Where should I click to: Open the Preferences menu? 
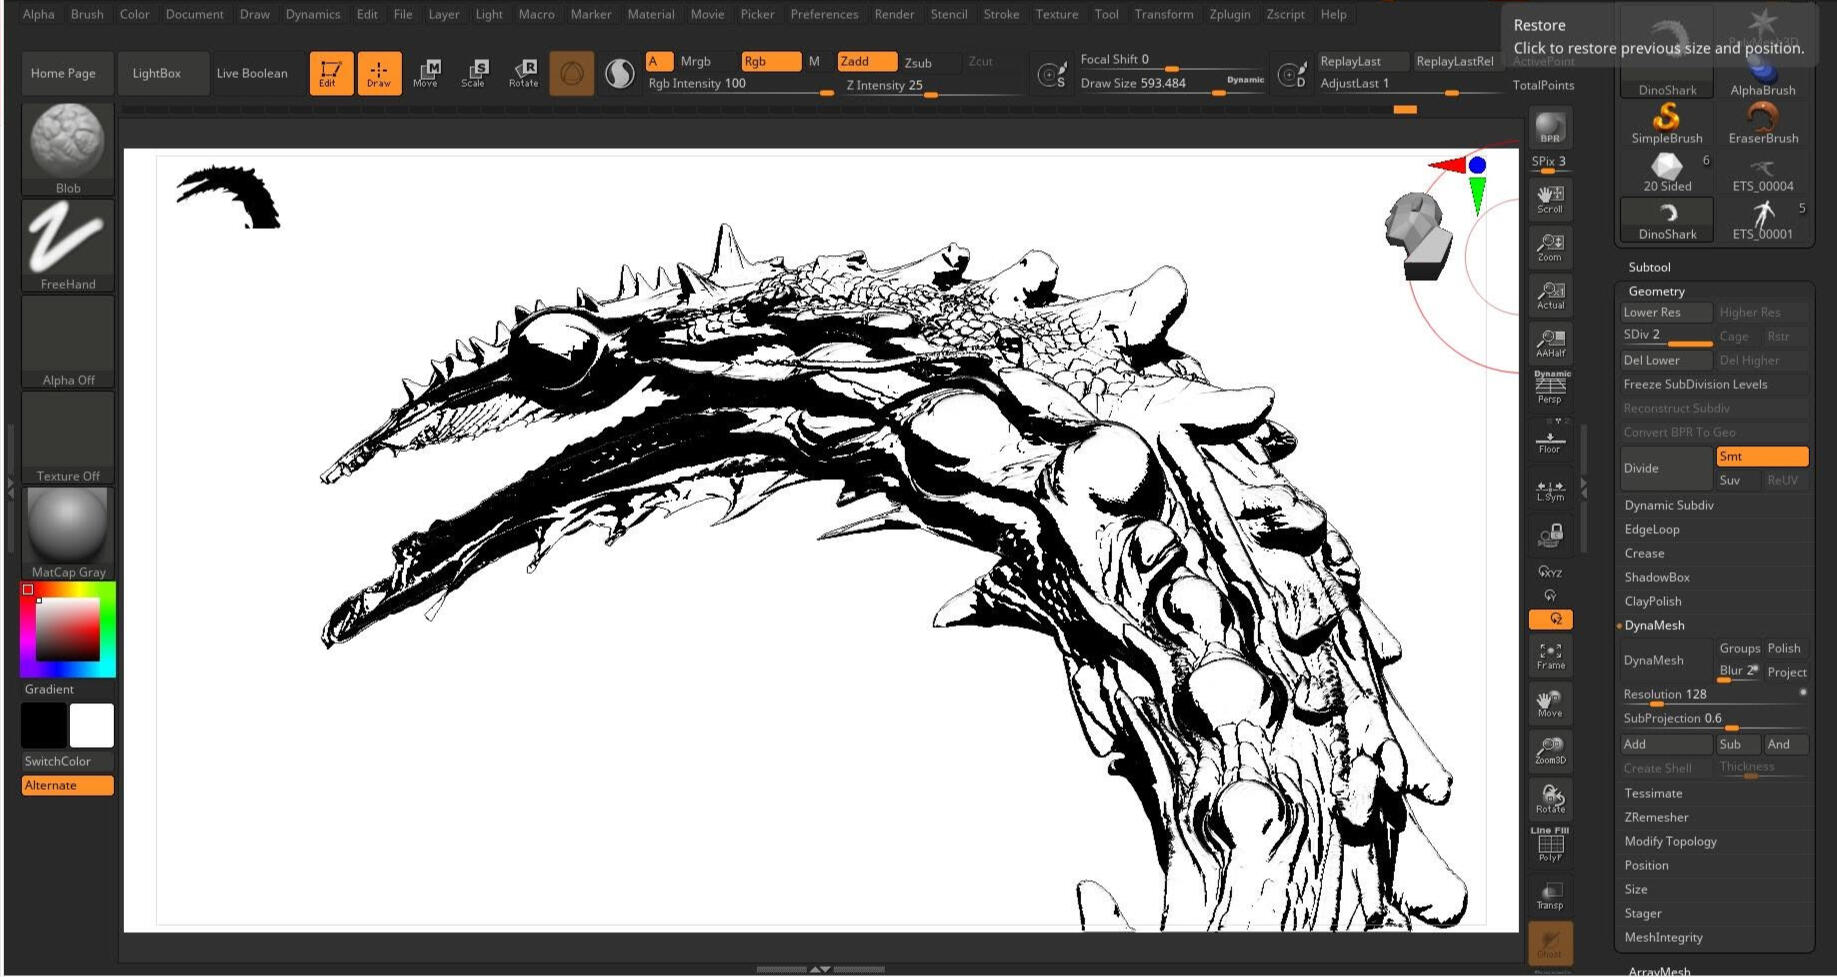[824, 14]
